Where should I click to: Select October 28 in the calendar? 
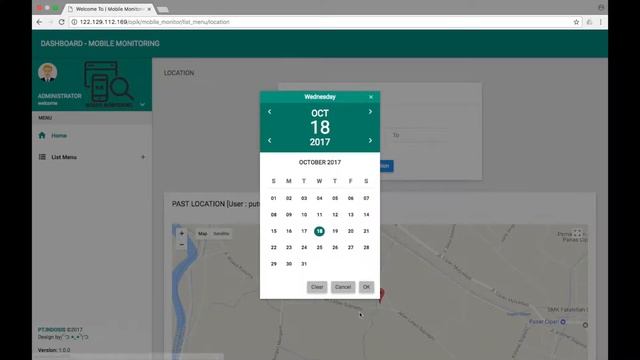[366, 247]
